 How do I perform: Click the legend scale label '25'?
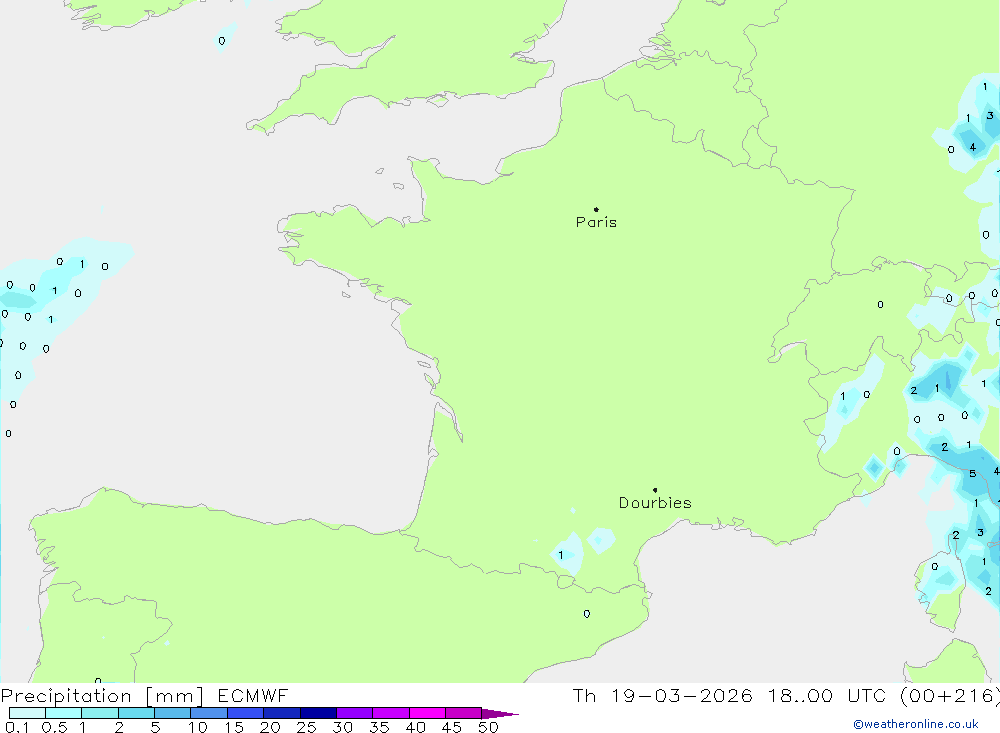[x=306, y=727]
